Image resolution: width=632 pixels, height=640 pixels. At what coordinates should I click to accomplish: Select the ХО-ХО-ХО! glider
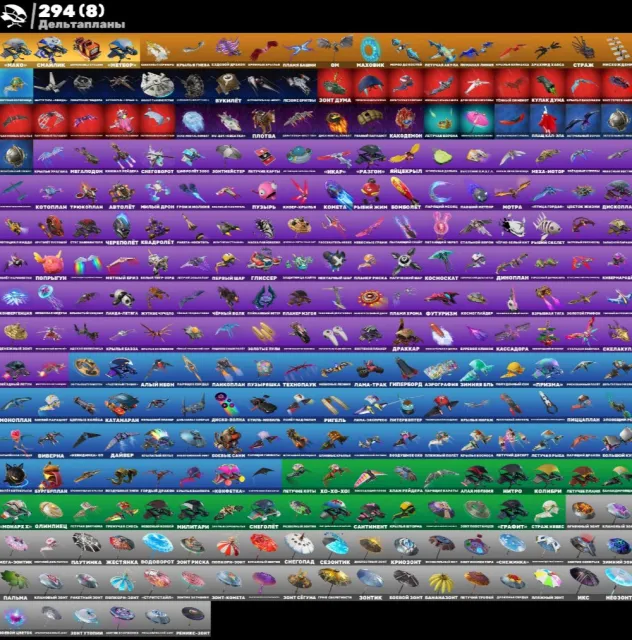pos(335,477)
